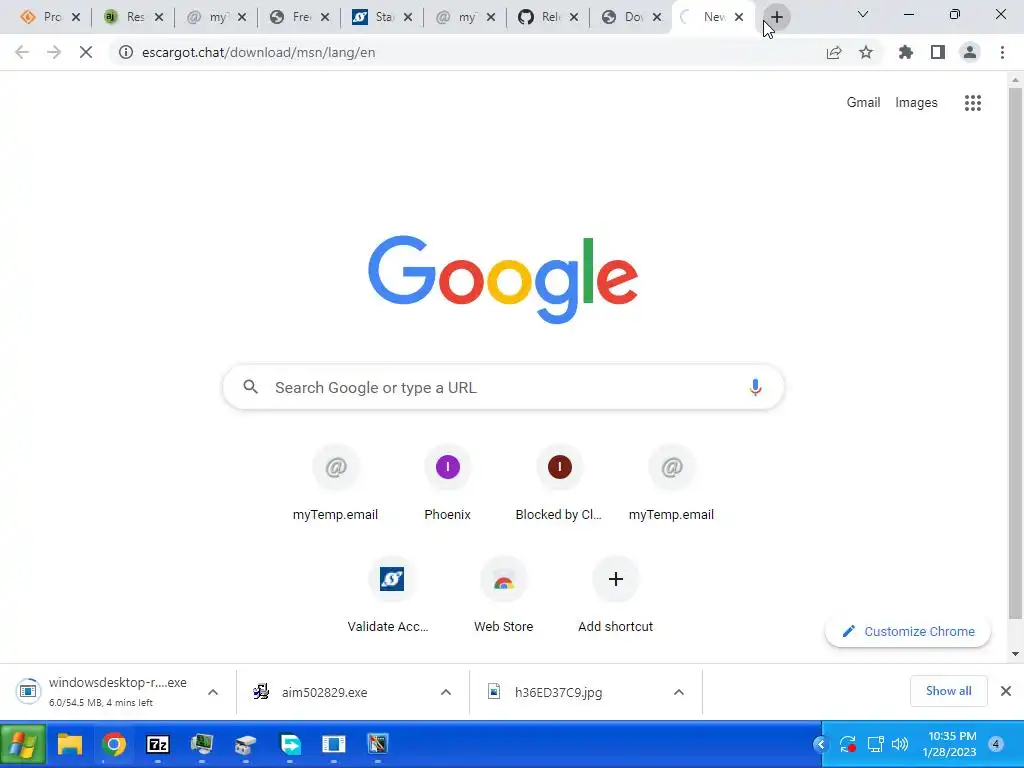Open the Chrome profile avatar
This screenshot has width=1024, height=768.
970,52
